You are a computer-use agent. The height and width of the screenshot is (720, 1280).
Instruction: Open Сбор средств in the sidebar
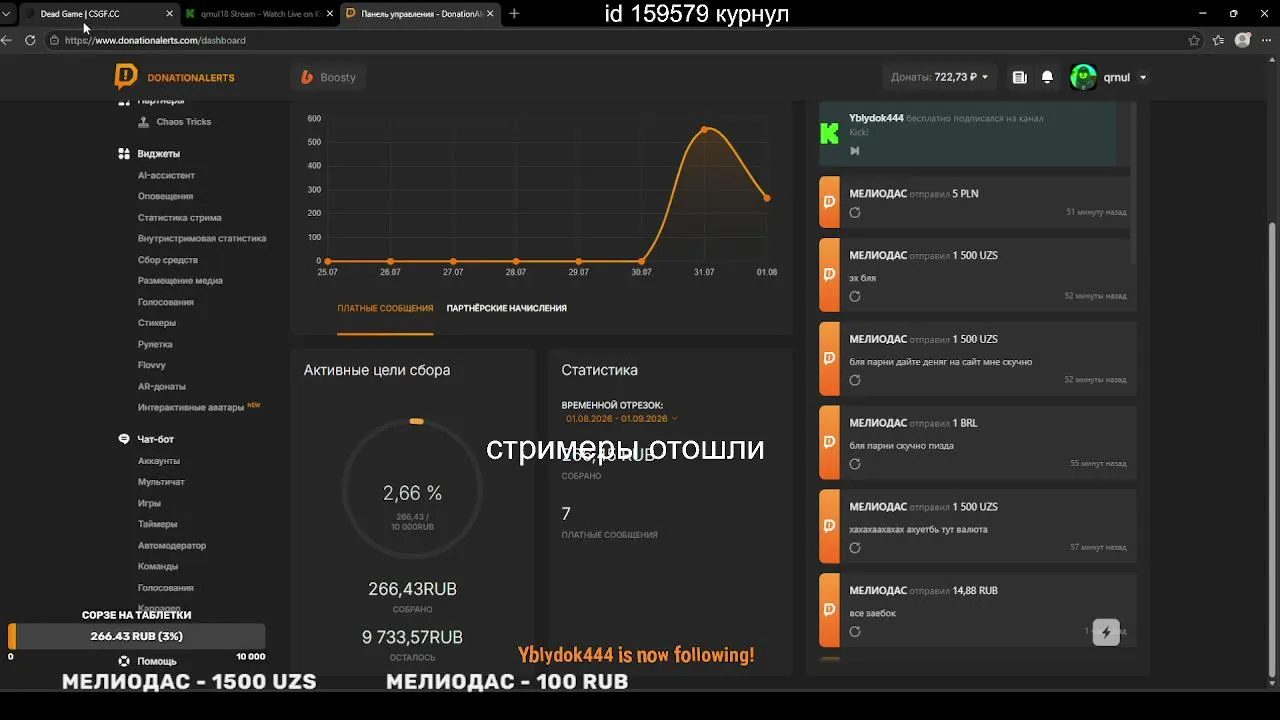(x=168, y=260)
